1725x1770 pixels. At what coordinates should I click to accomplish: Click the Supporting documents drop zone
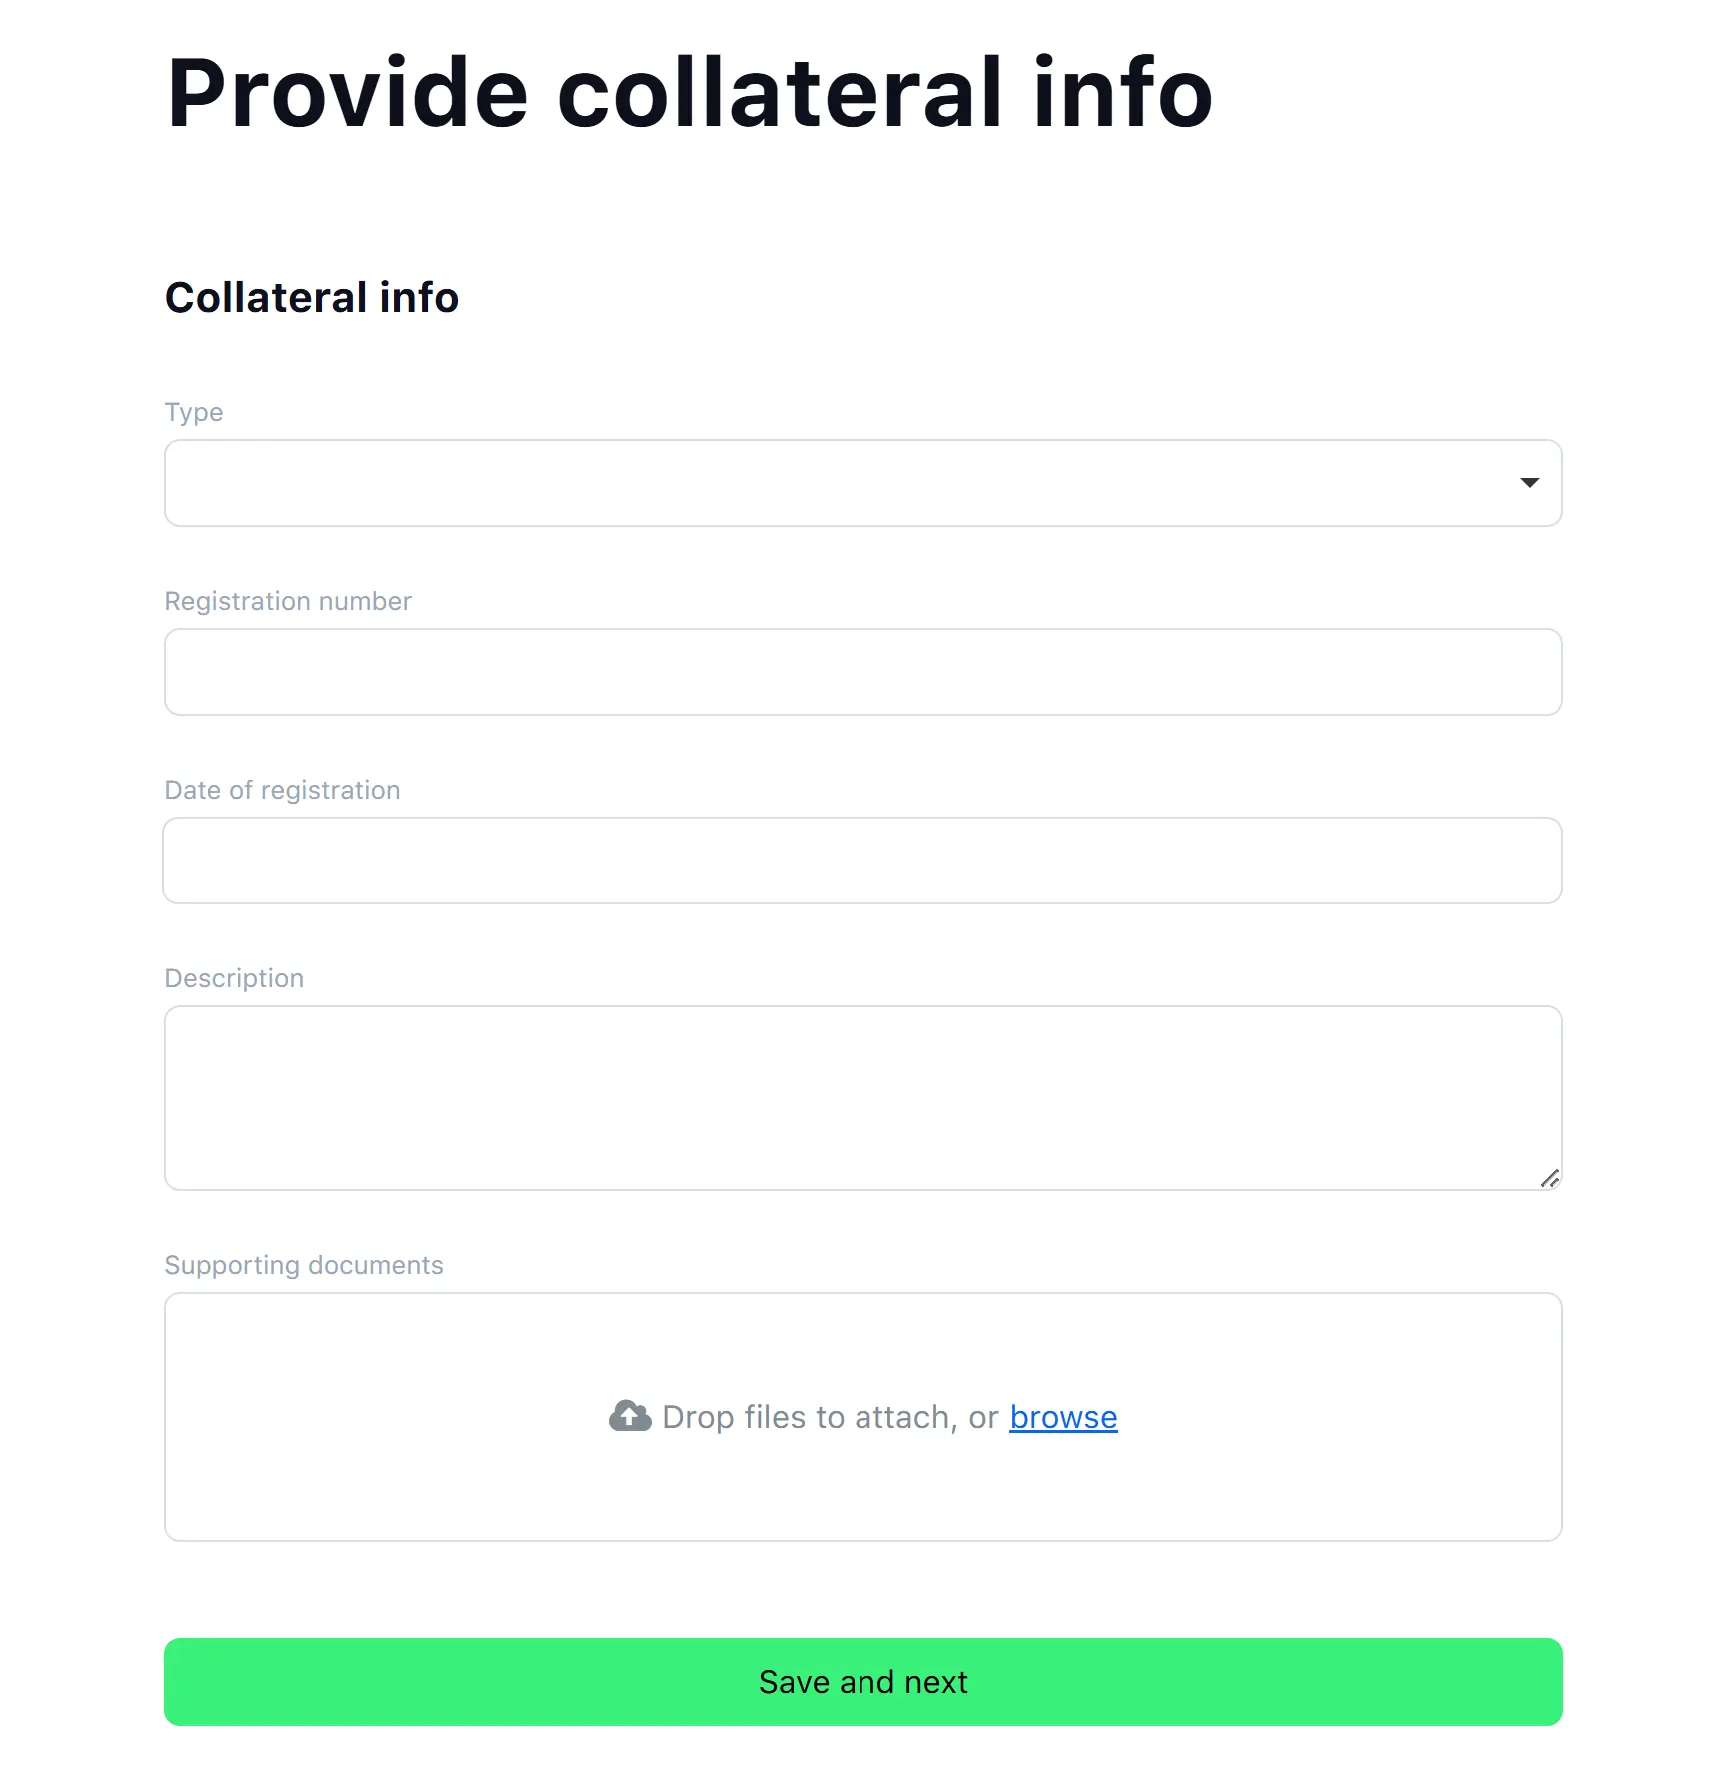click(x=863, y=1417)
